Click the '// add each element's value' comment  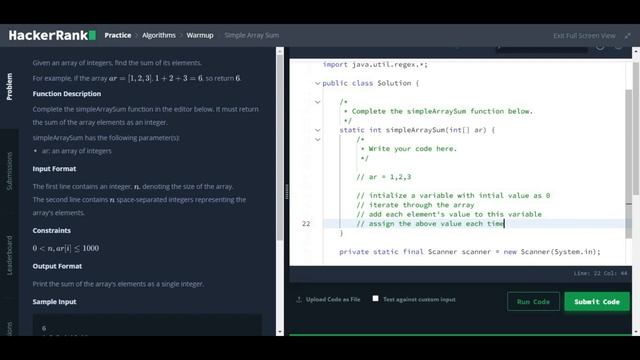coord(449,215)
